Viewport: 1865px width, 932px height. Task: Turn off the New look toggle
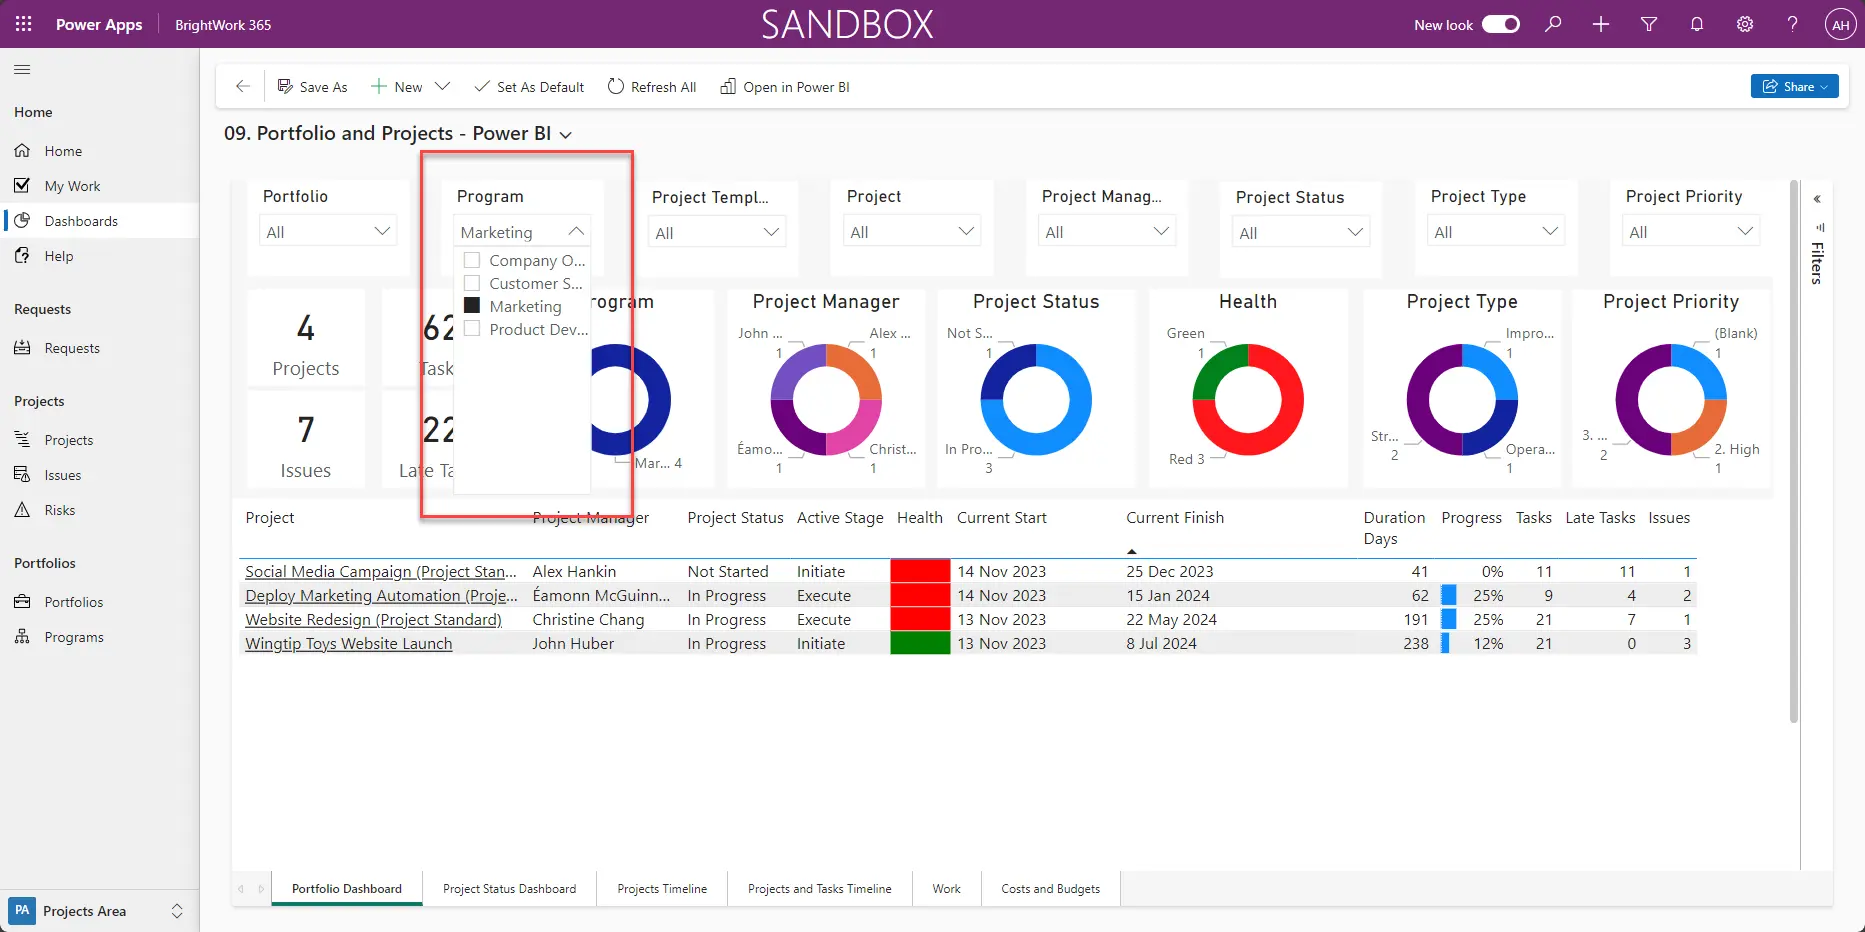point(1500,24)
